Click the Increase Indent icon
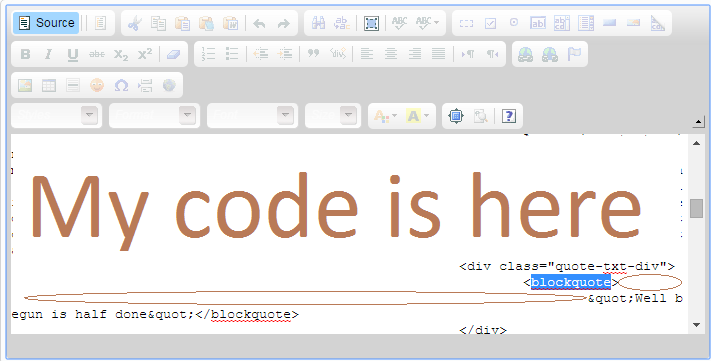 [285, 54]
